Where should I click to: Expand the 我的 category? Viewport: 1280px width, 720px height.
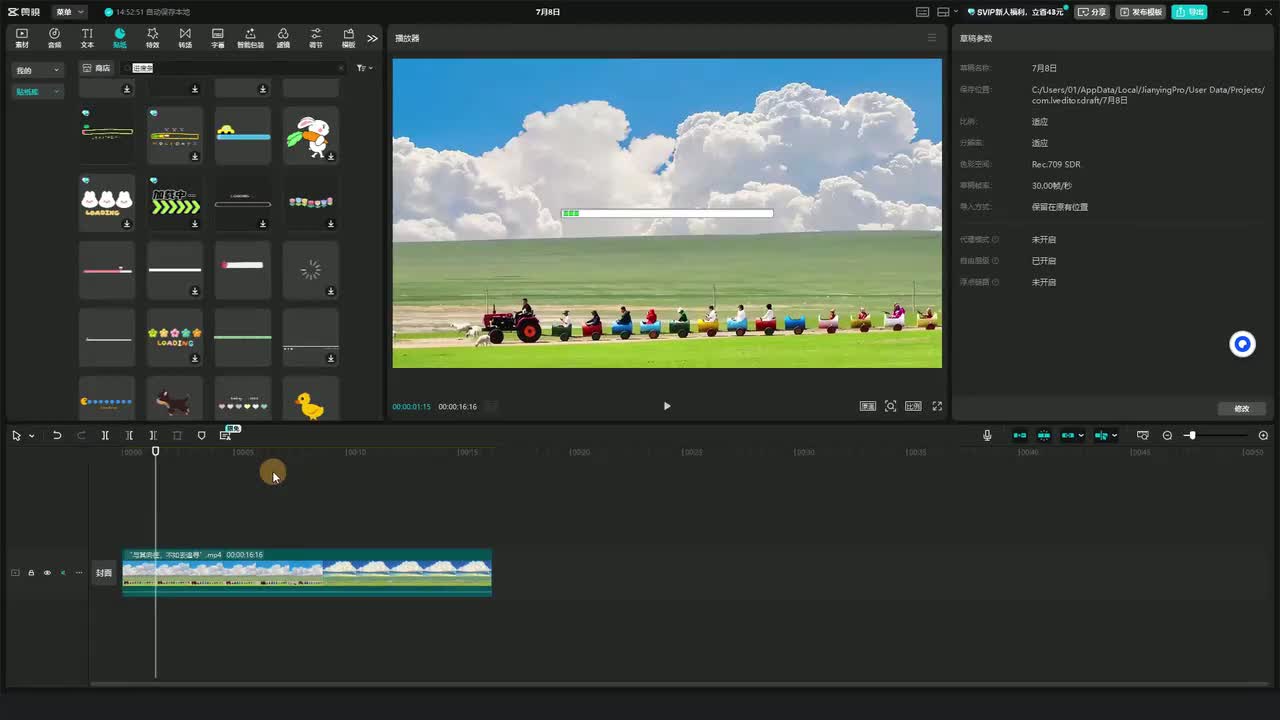click(x=37, y=70)
